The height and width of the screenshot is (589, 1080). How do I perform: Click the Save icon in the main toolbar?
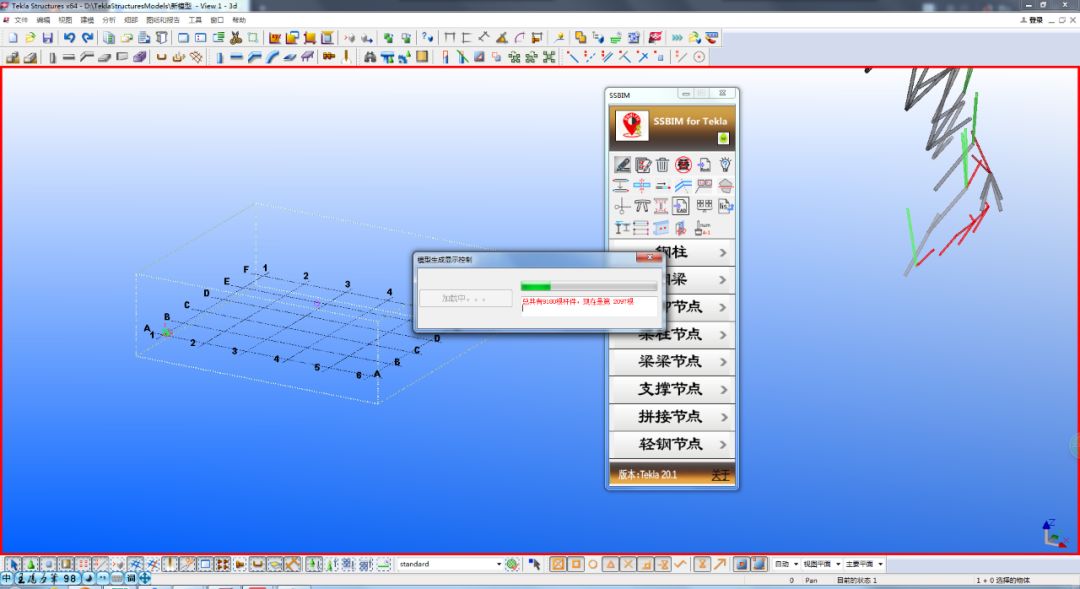[49, 38]
